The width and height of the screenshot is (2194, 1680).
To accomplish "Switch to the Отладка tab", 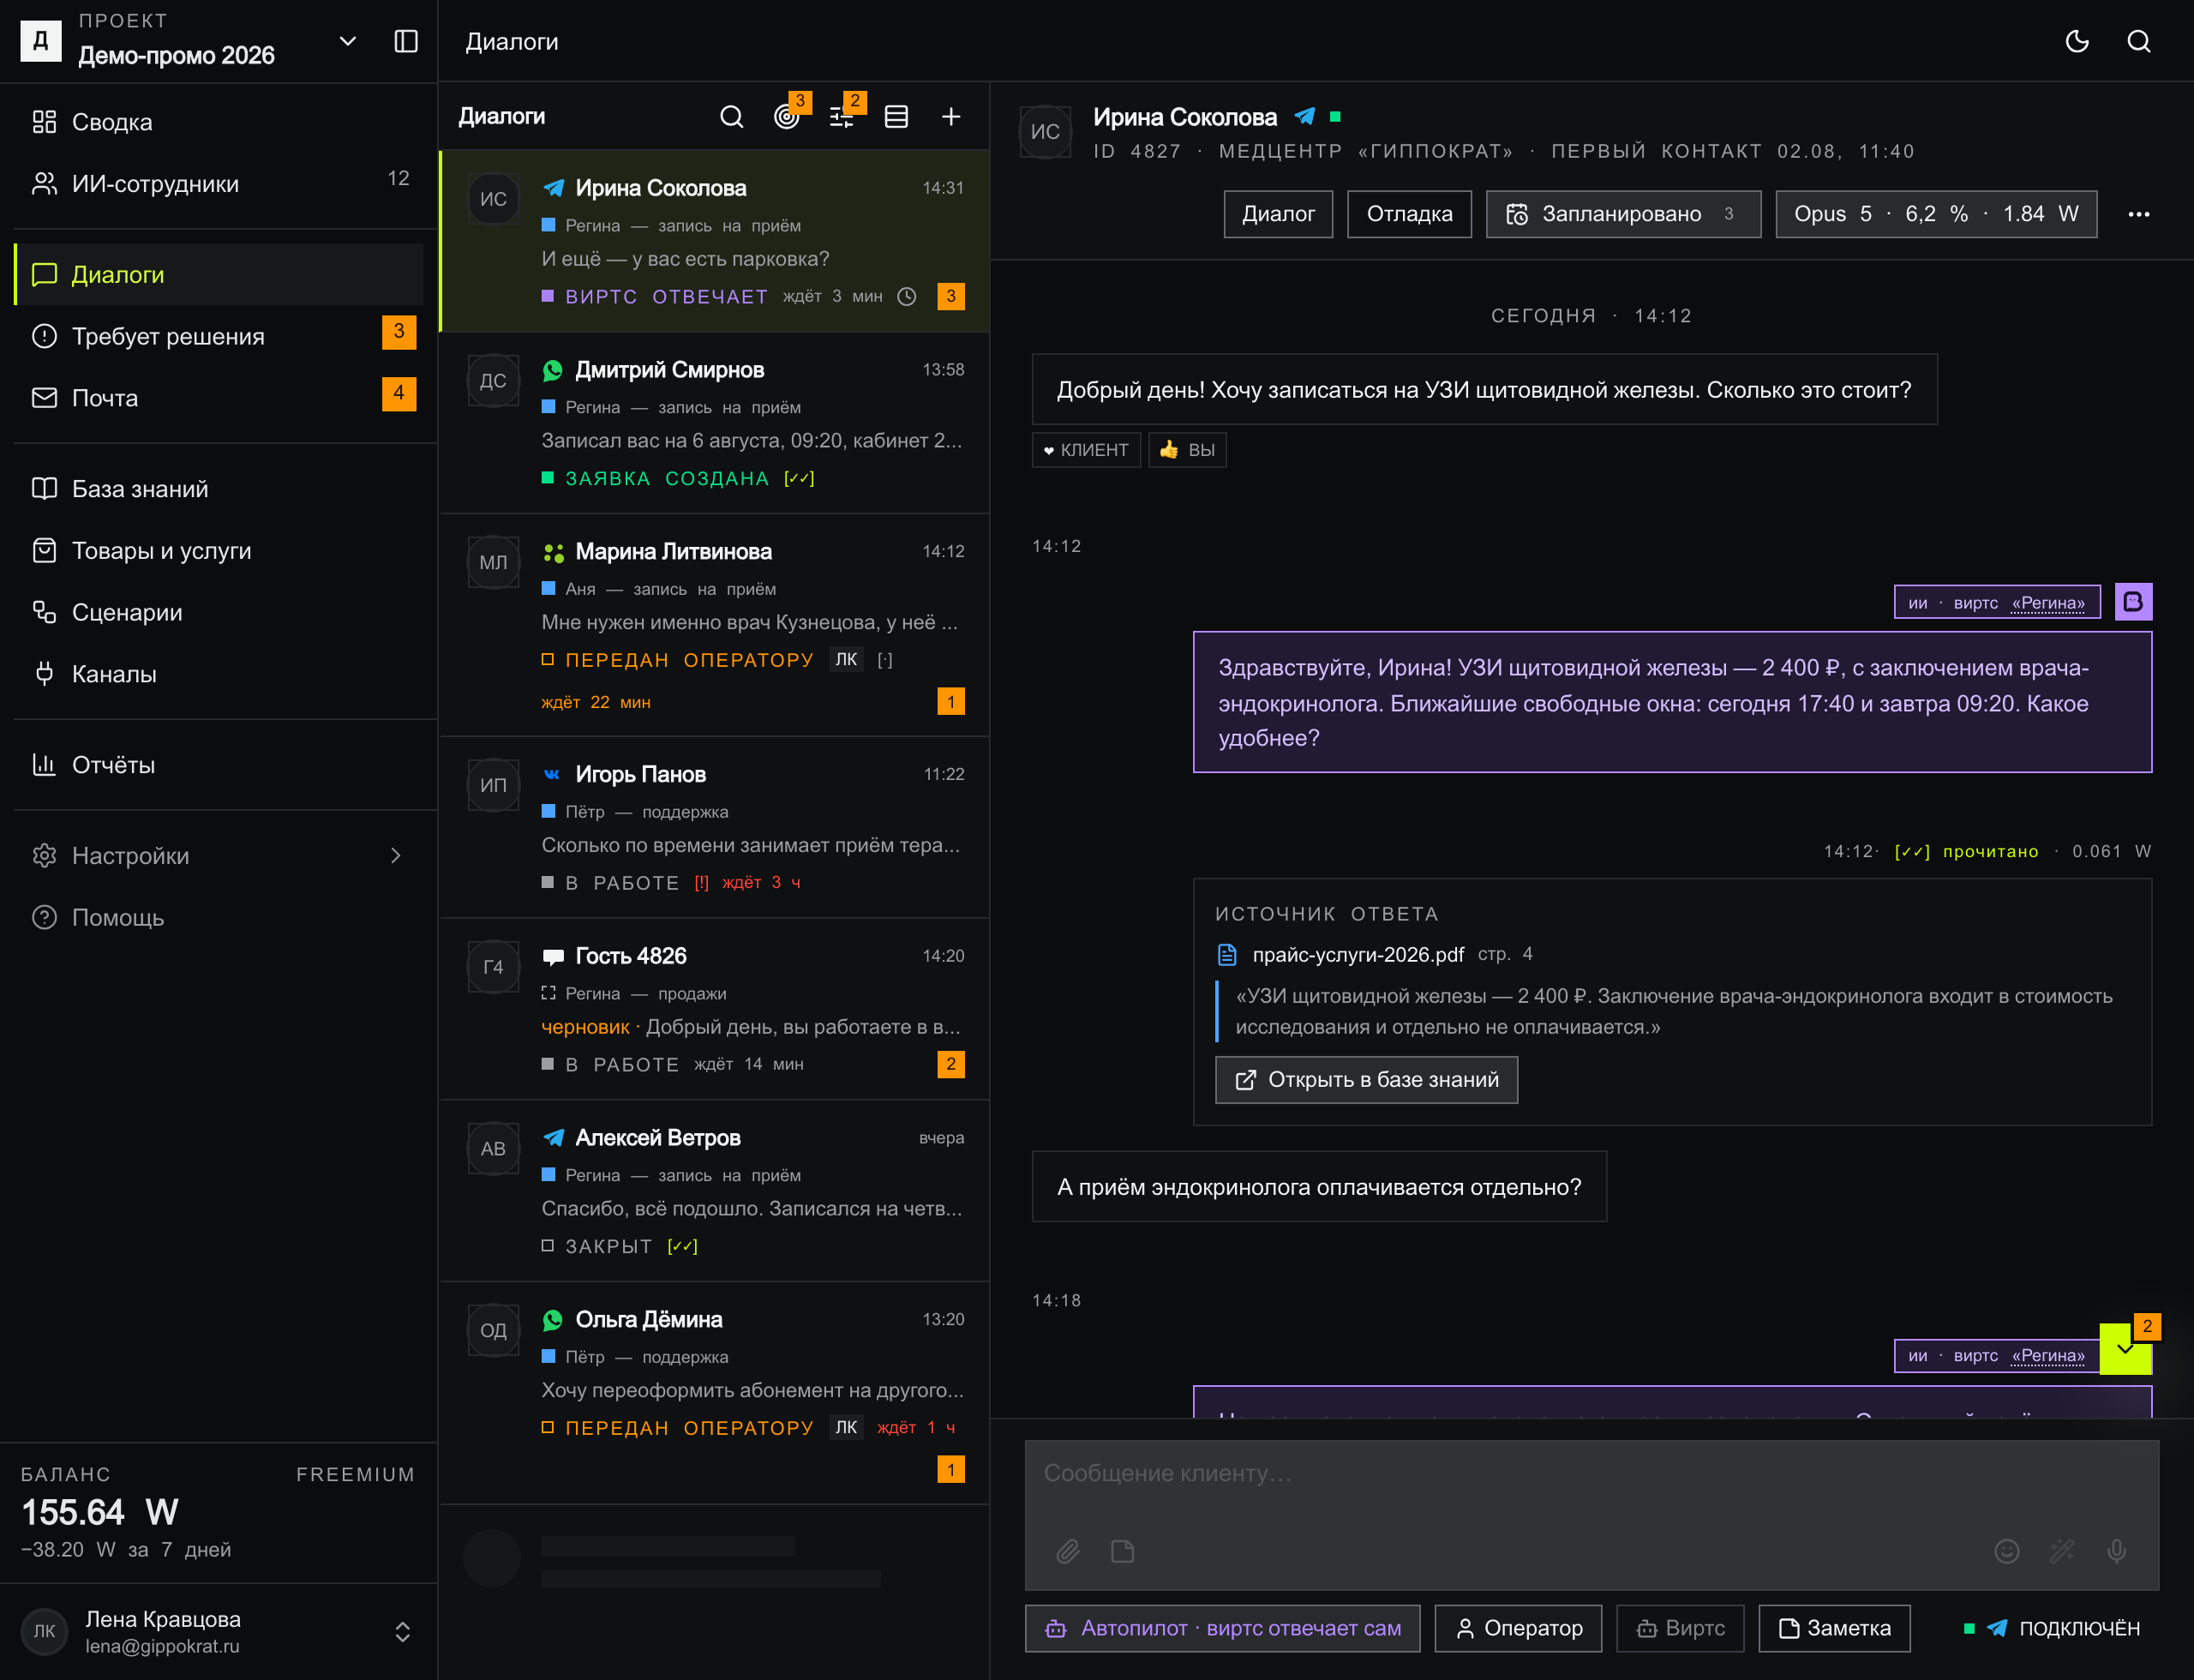I will pos(1409,214).
